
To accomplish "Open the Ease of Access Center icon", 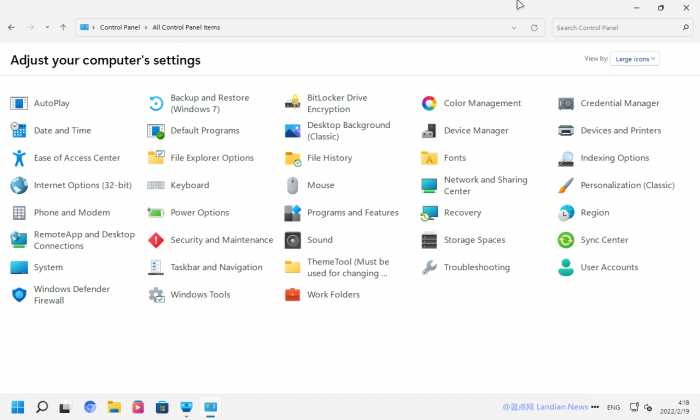I will point(19,158).
